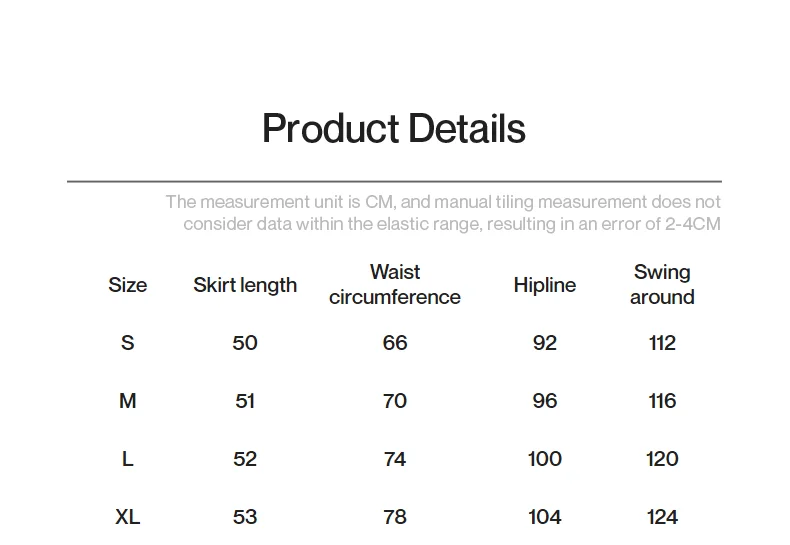Select the XL size row label

127,517
